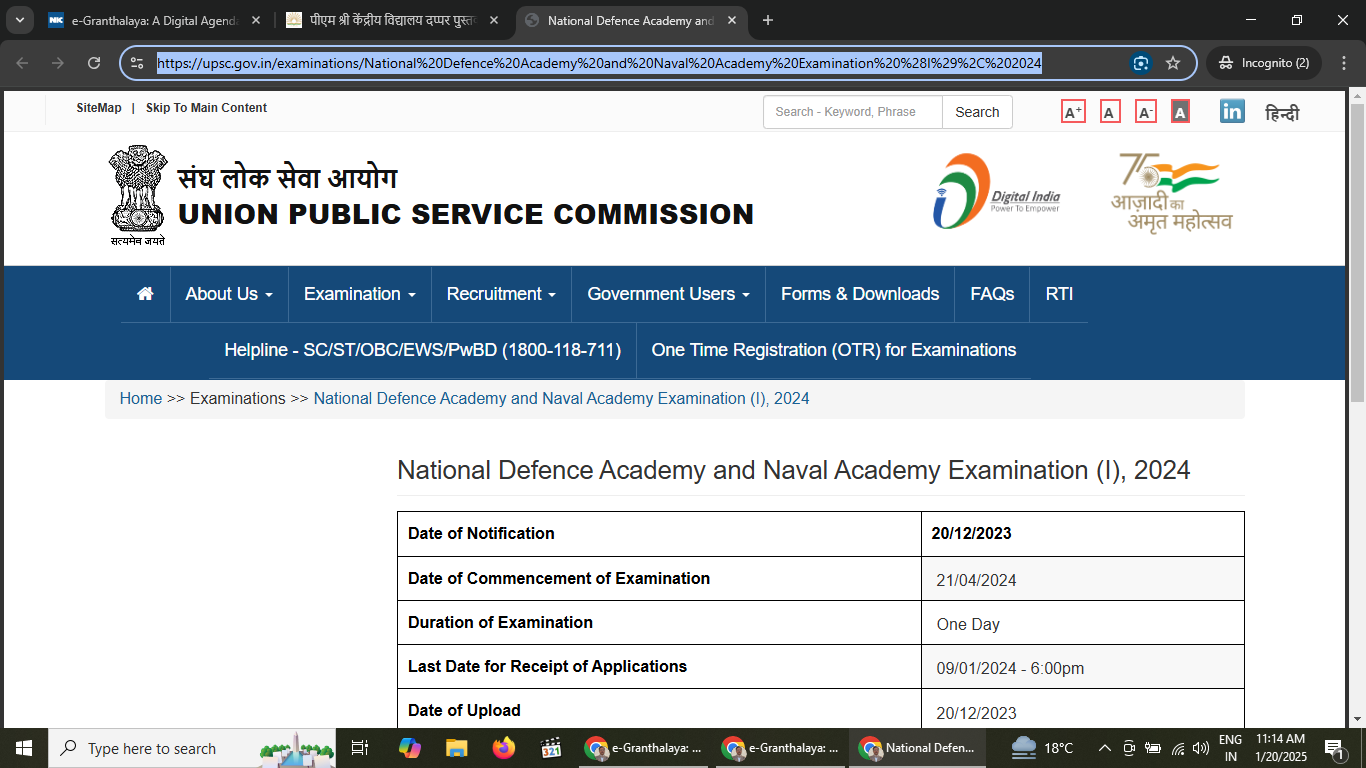Viewport: 1366px width, 768px height.
Task: Open One Time Registration for Examinations
Action: point(834,350)
